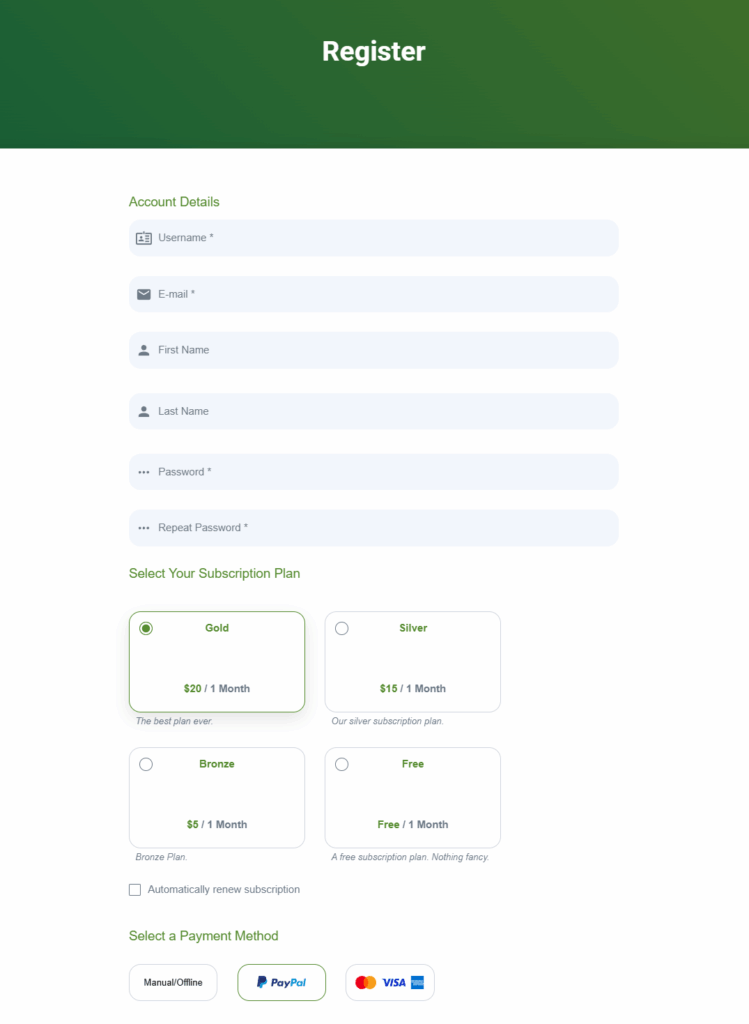Focus the Last Name input field
This screenshot has height=1024, width=749.
pyautogui.click(x=374, y=411)
